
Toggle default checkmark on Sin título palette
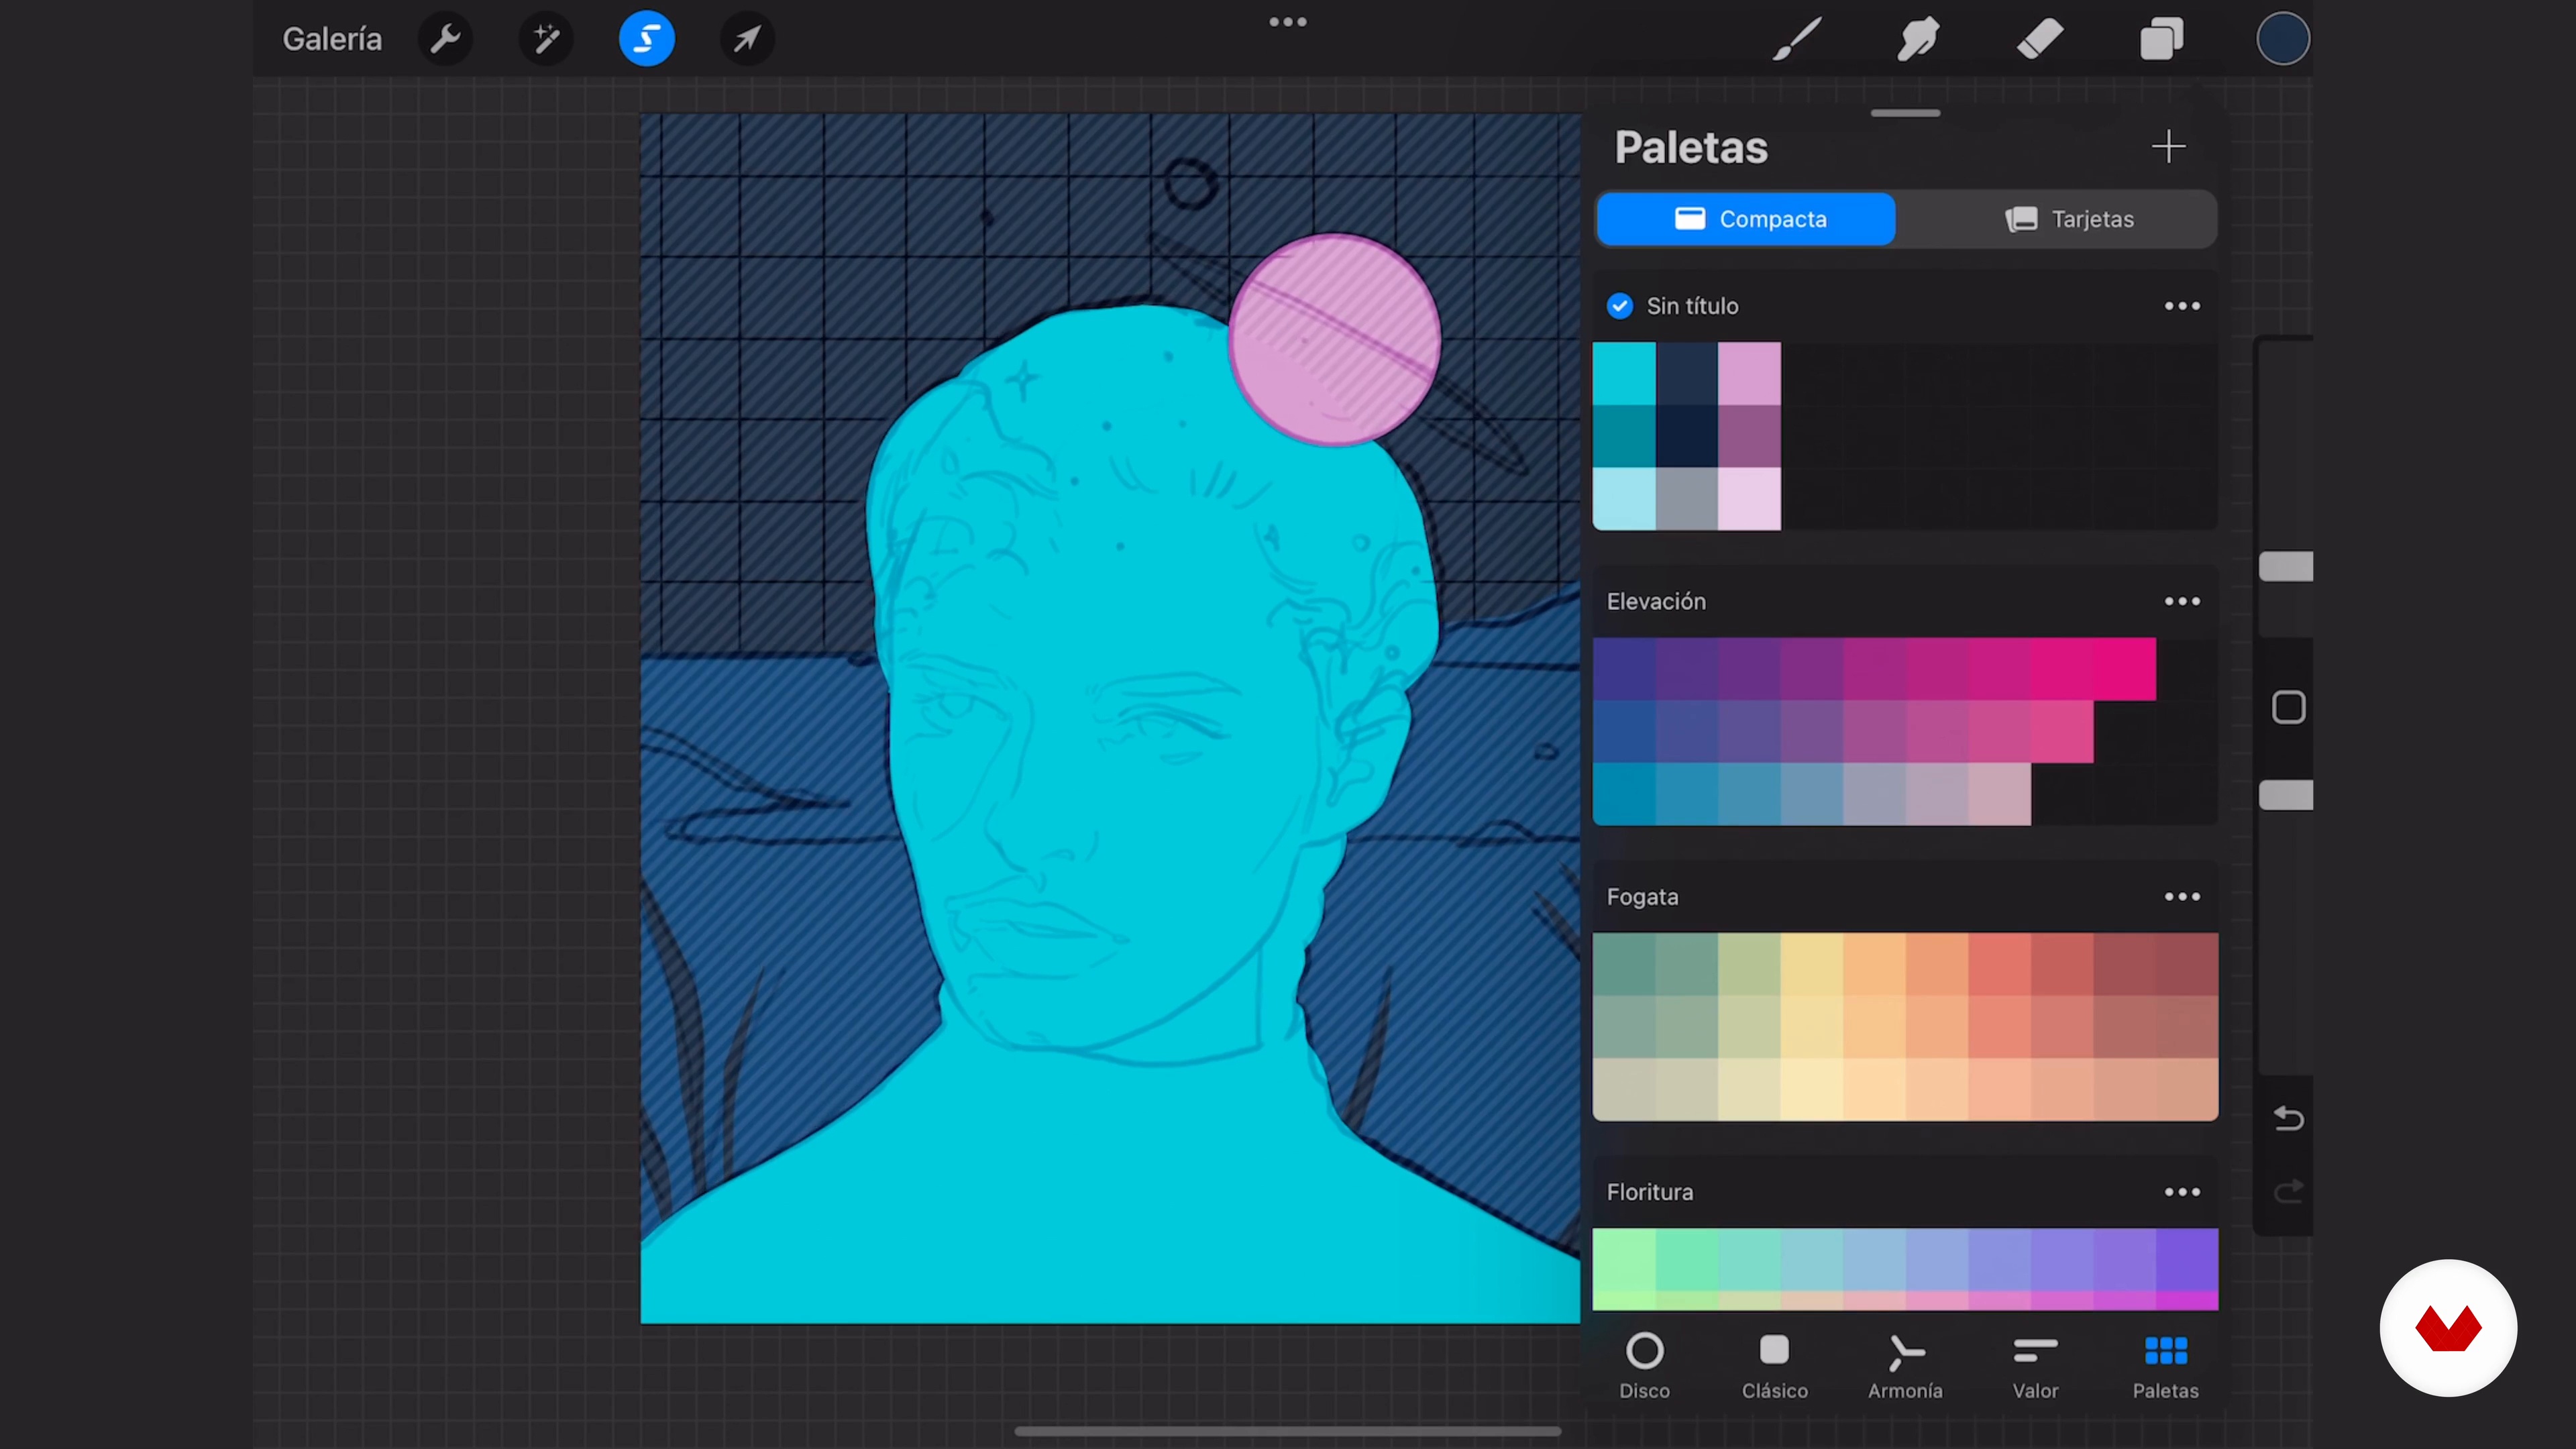1620,306
